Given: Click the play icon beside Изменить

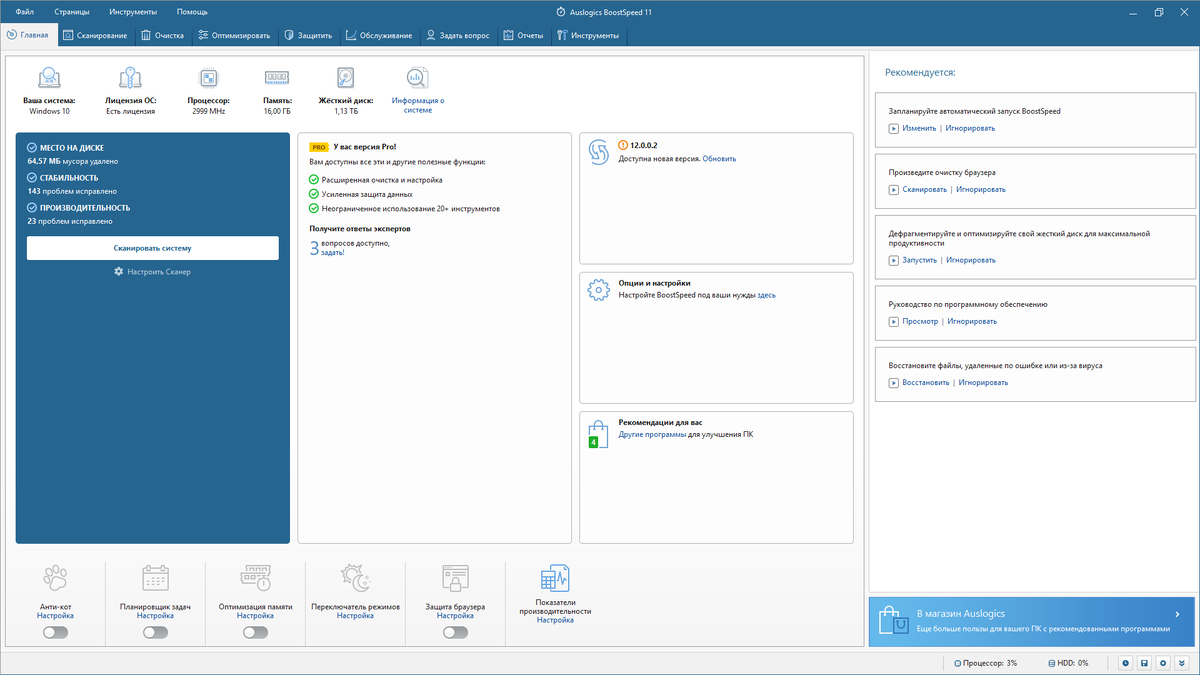Looking at the screenshot, I should click(893, 128).
